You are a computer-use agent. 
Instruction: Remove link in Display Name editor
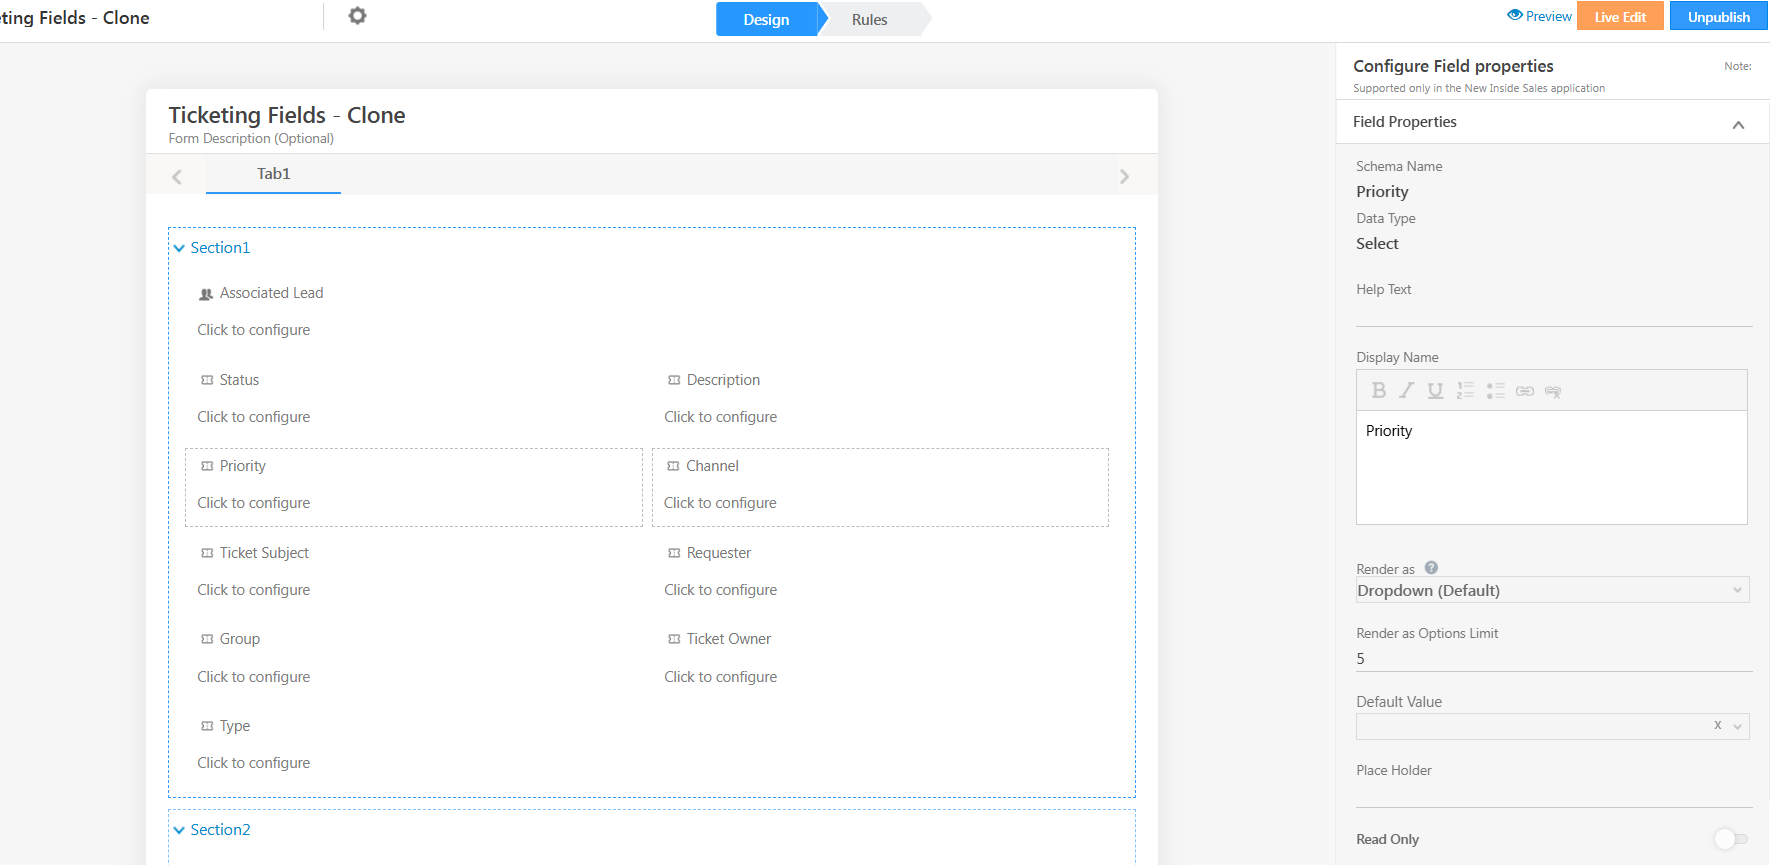pyautogui.click(x=1553, y=391)
